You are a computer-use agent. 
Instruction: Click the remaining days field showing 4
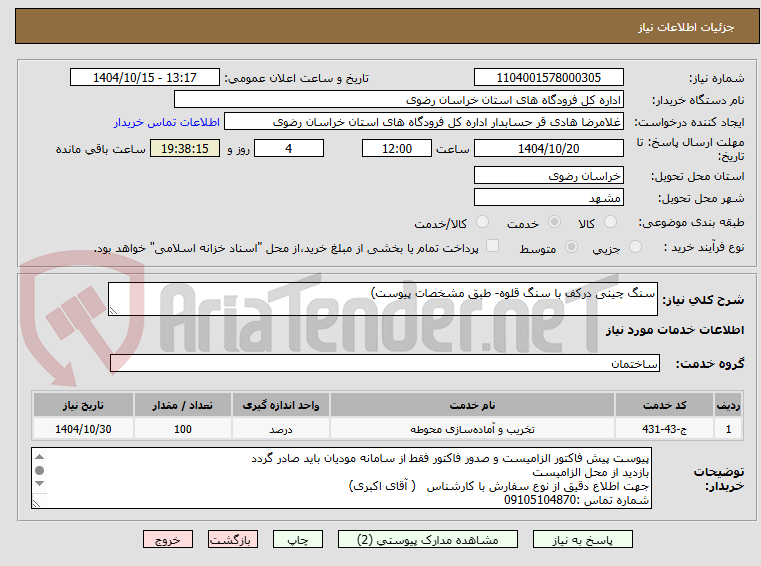click(289, 149)
